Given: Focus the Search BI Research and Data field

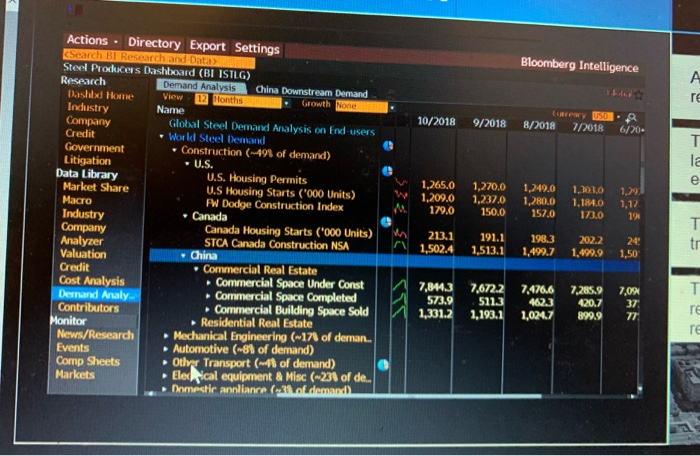Looking at the screenshot, I should point(159,58).
